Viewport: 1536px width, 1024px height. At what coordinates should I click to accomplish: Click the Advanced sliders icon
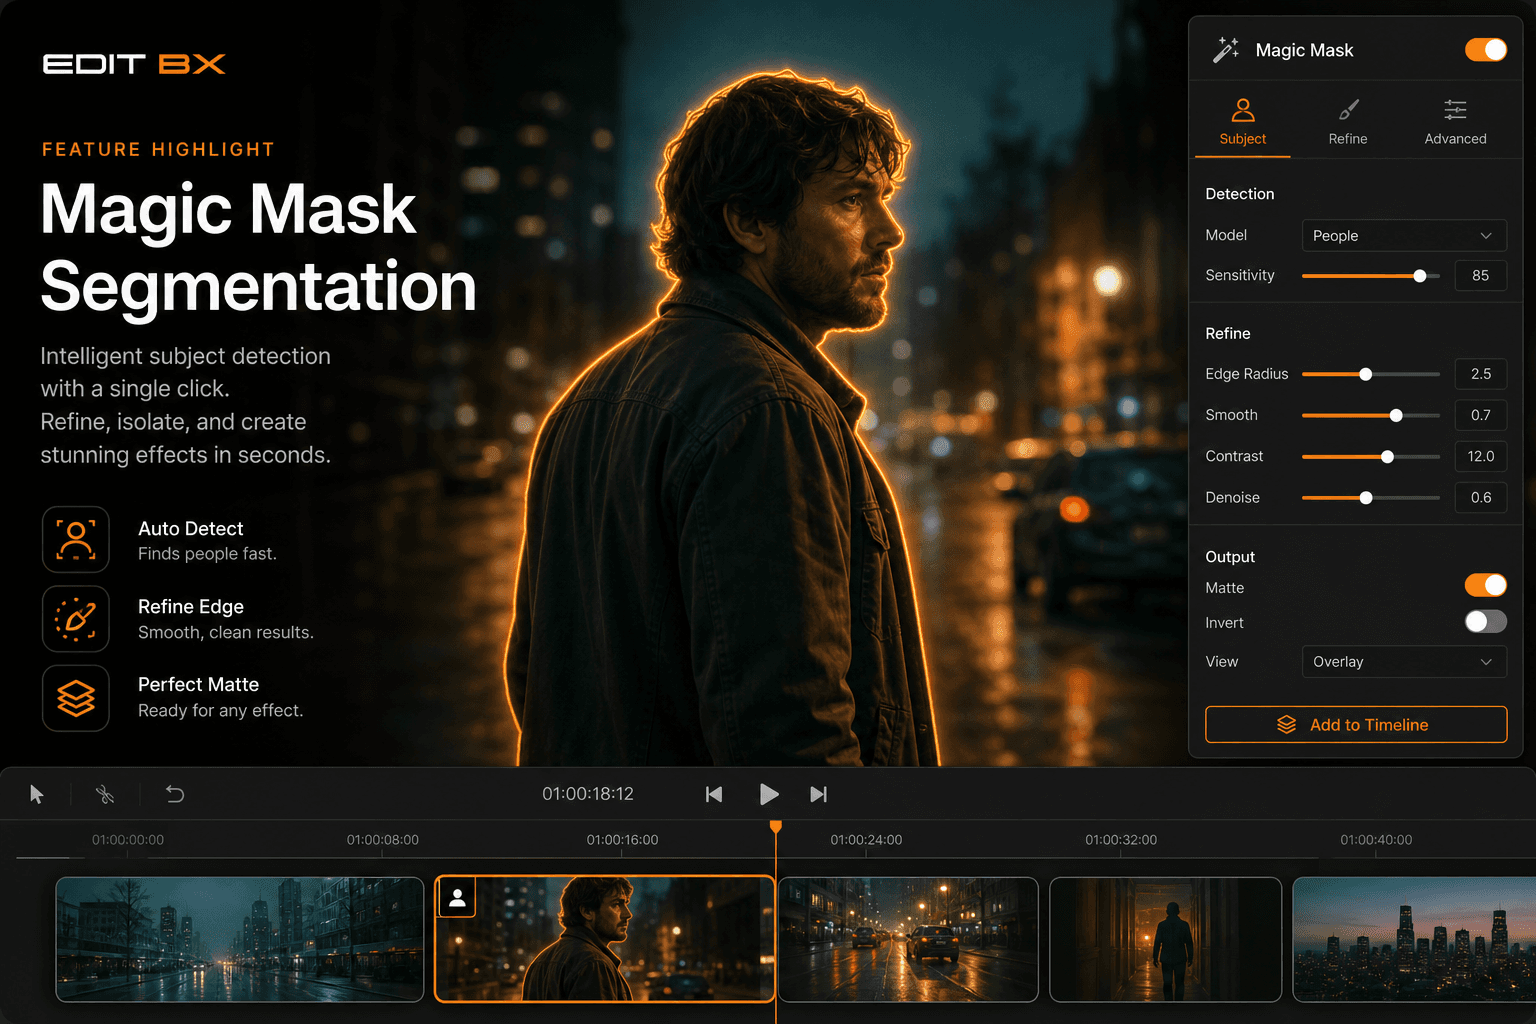click(1455, 109)
